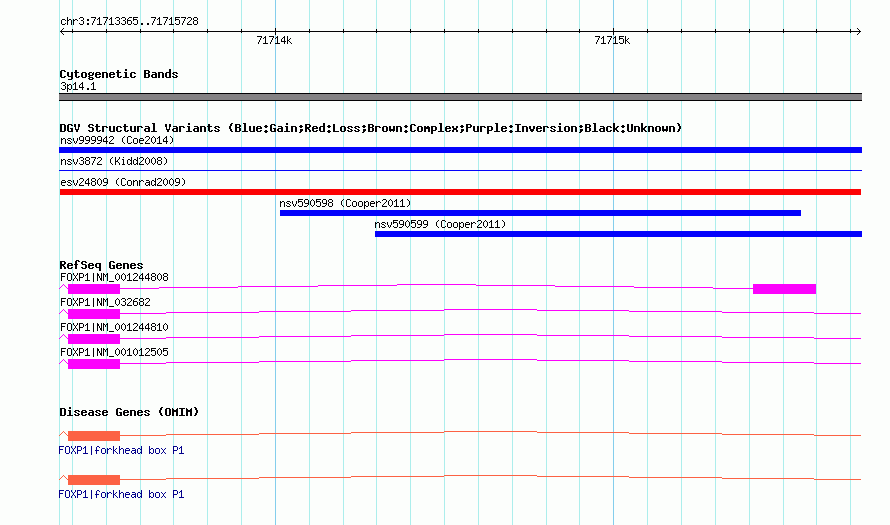Viewport: 890px width, 525px height.
Task: Click the 3p14.1 band label
Action: [78, 86]
